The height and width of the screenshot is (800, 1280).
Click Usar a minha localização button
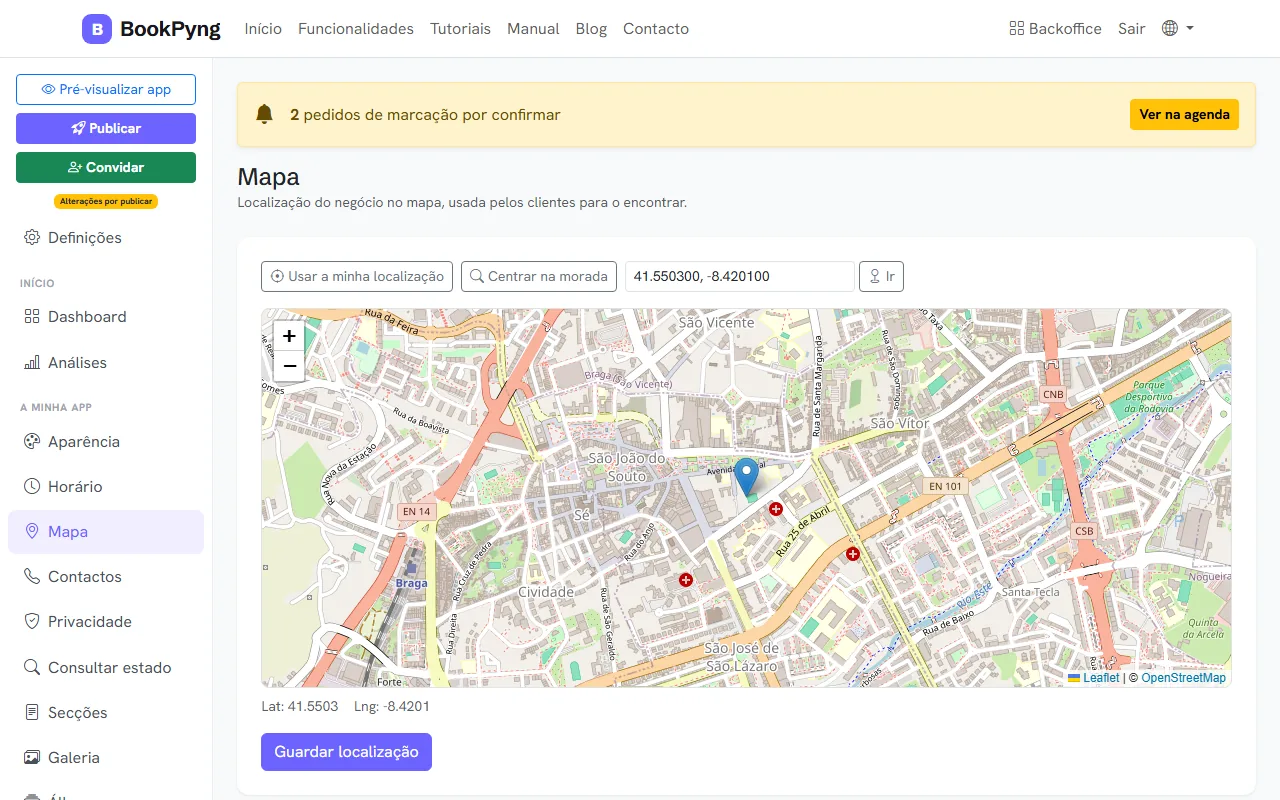click(357, 276)
